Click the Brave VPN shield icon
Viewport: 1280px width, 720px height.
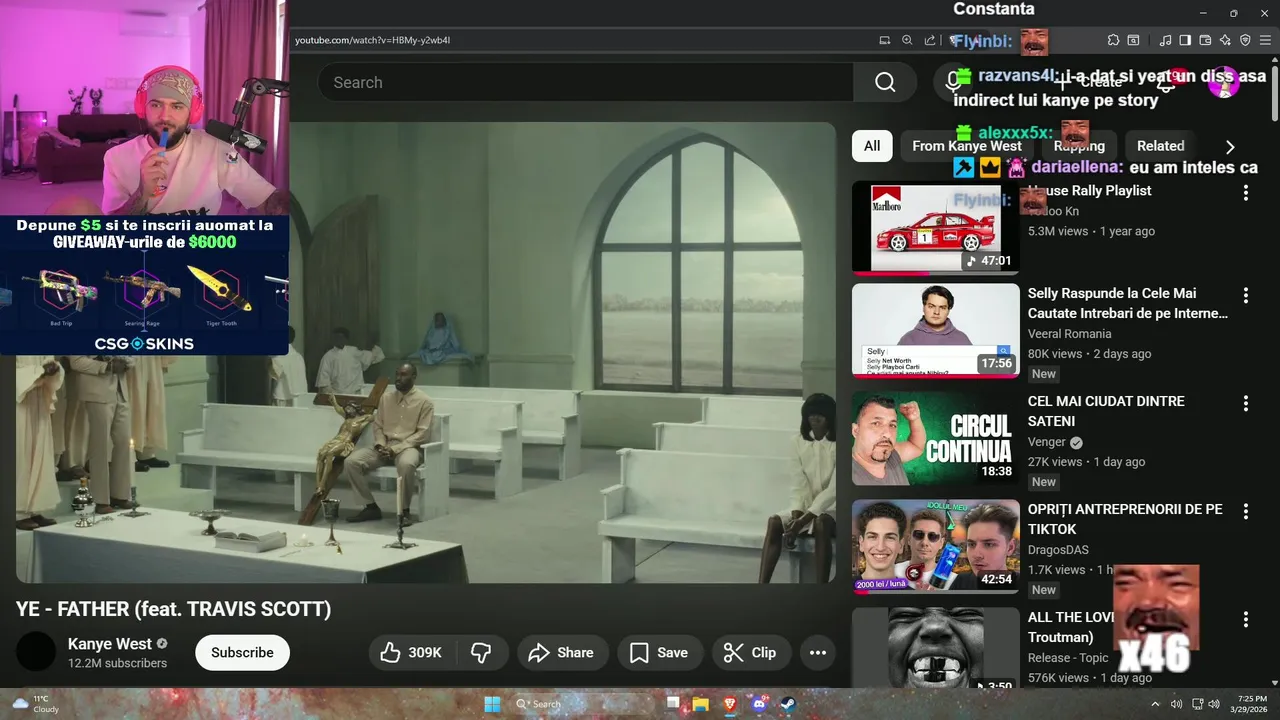tap(1245, 40)
